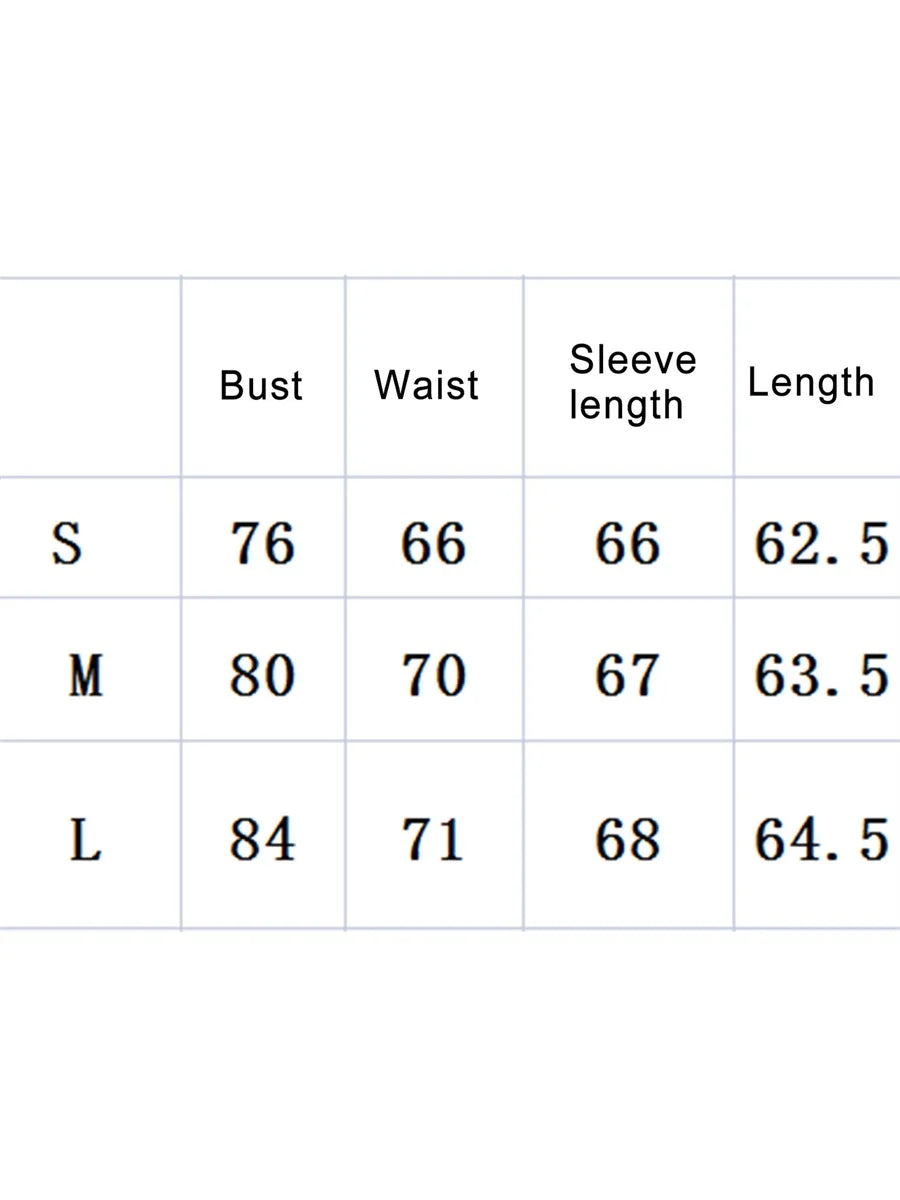The height and width of the screenshot is (1200, 900).
Task: Click the L size row label
Action: coord(85,841)
